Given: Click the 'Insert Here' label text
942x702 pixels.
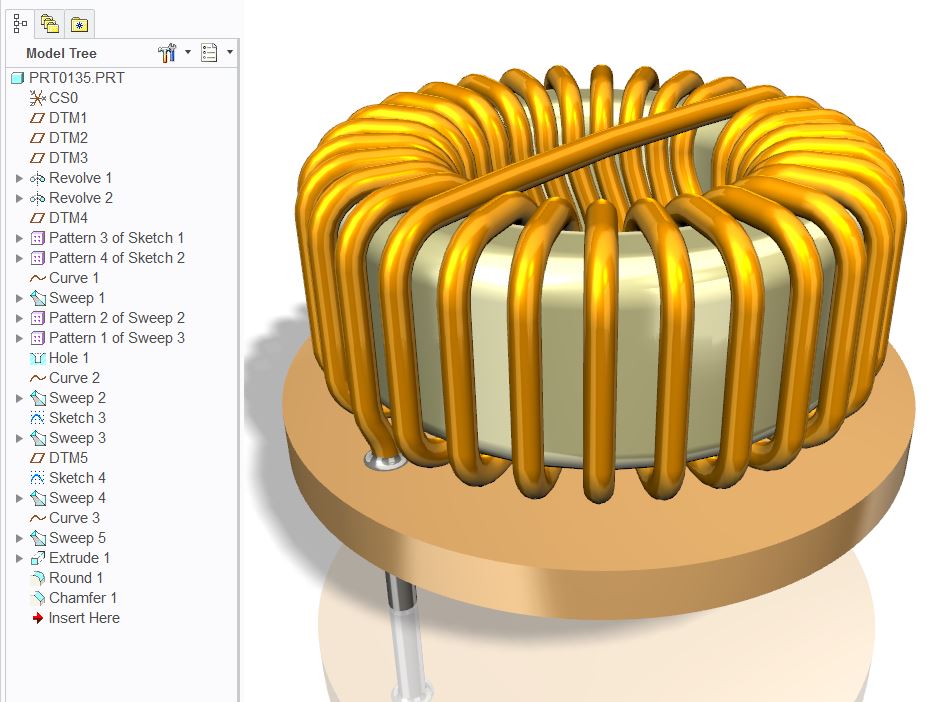Looking at the screenshot, I should 84,618.
